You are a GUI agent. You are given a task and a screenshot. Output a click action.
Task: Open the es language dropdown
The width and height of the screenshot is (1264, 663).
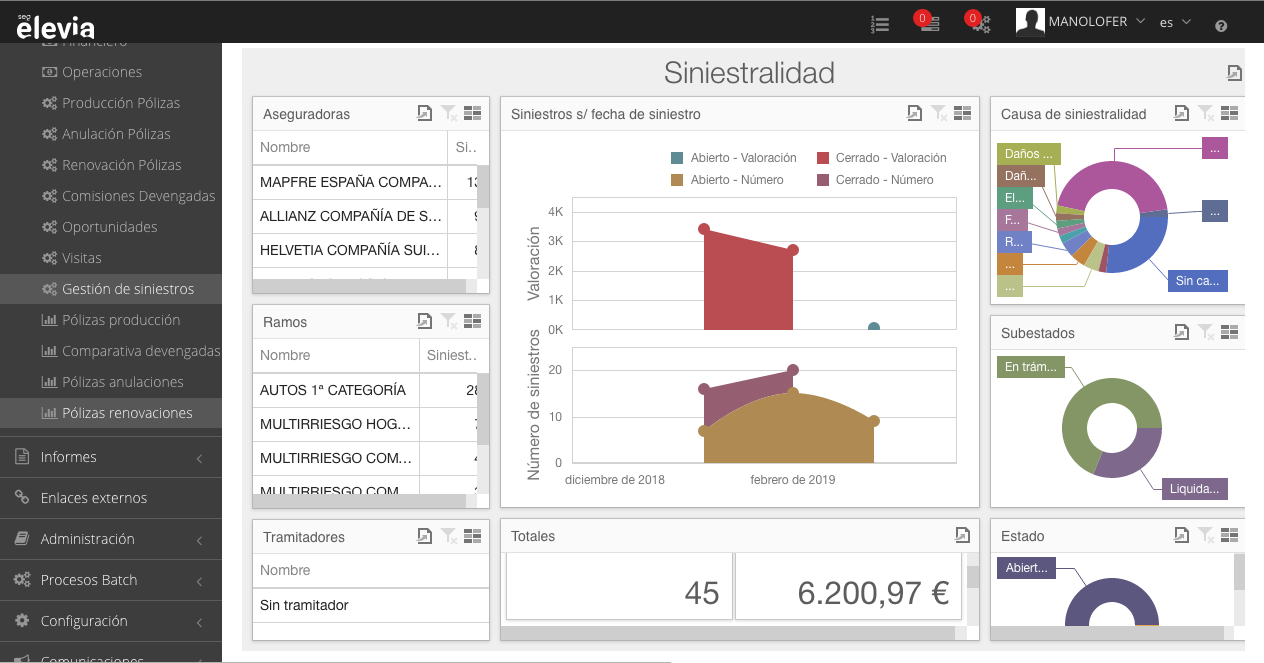tap(1175, 22)
